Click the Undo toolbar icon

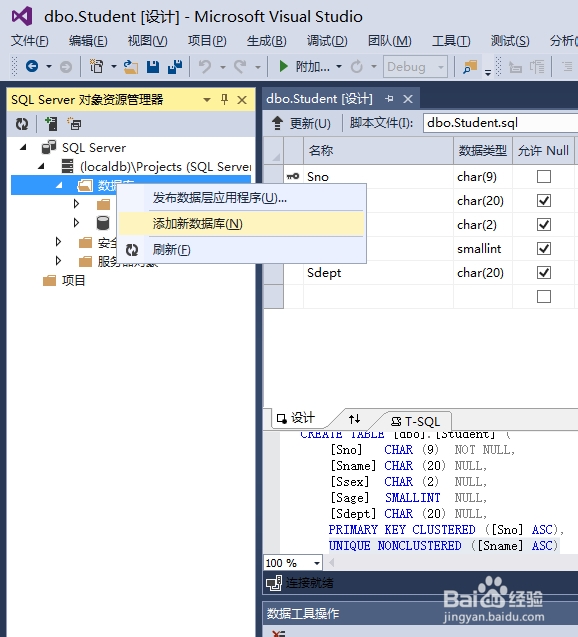[x=205, y=66]
